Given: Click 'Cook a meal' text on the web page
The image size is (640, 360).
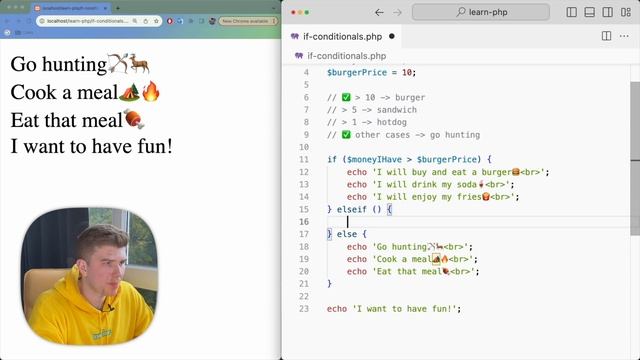Looking at the screenshot, I should tap(64, 92).
